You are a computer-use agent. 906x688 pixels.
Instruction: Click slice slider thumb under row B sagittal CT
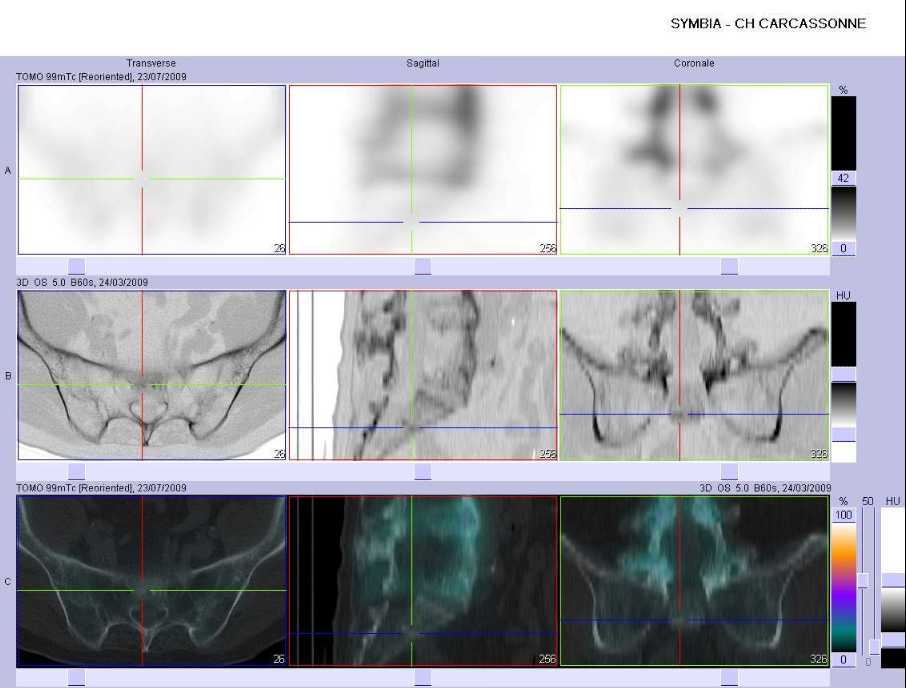pyautogui.click(x=423, y=471)
